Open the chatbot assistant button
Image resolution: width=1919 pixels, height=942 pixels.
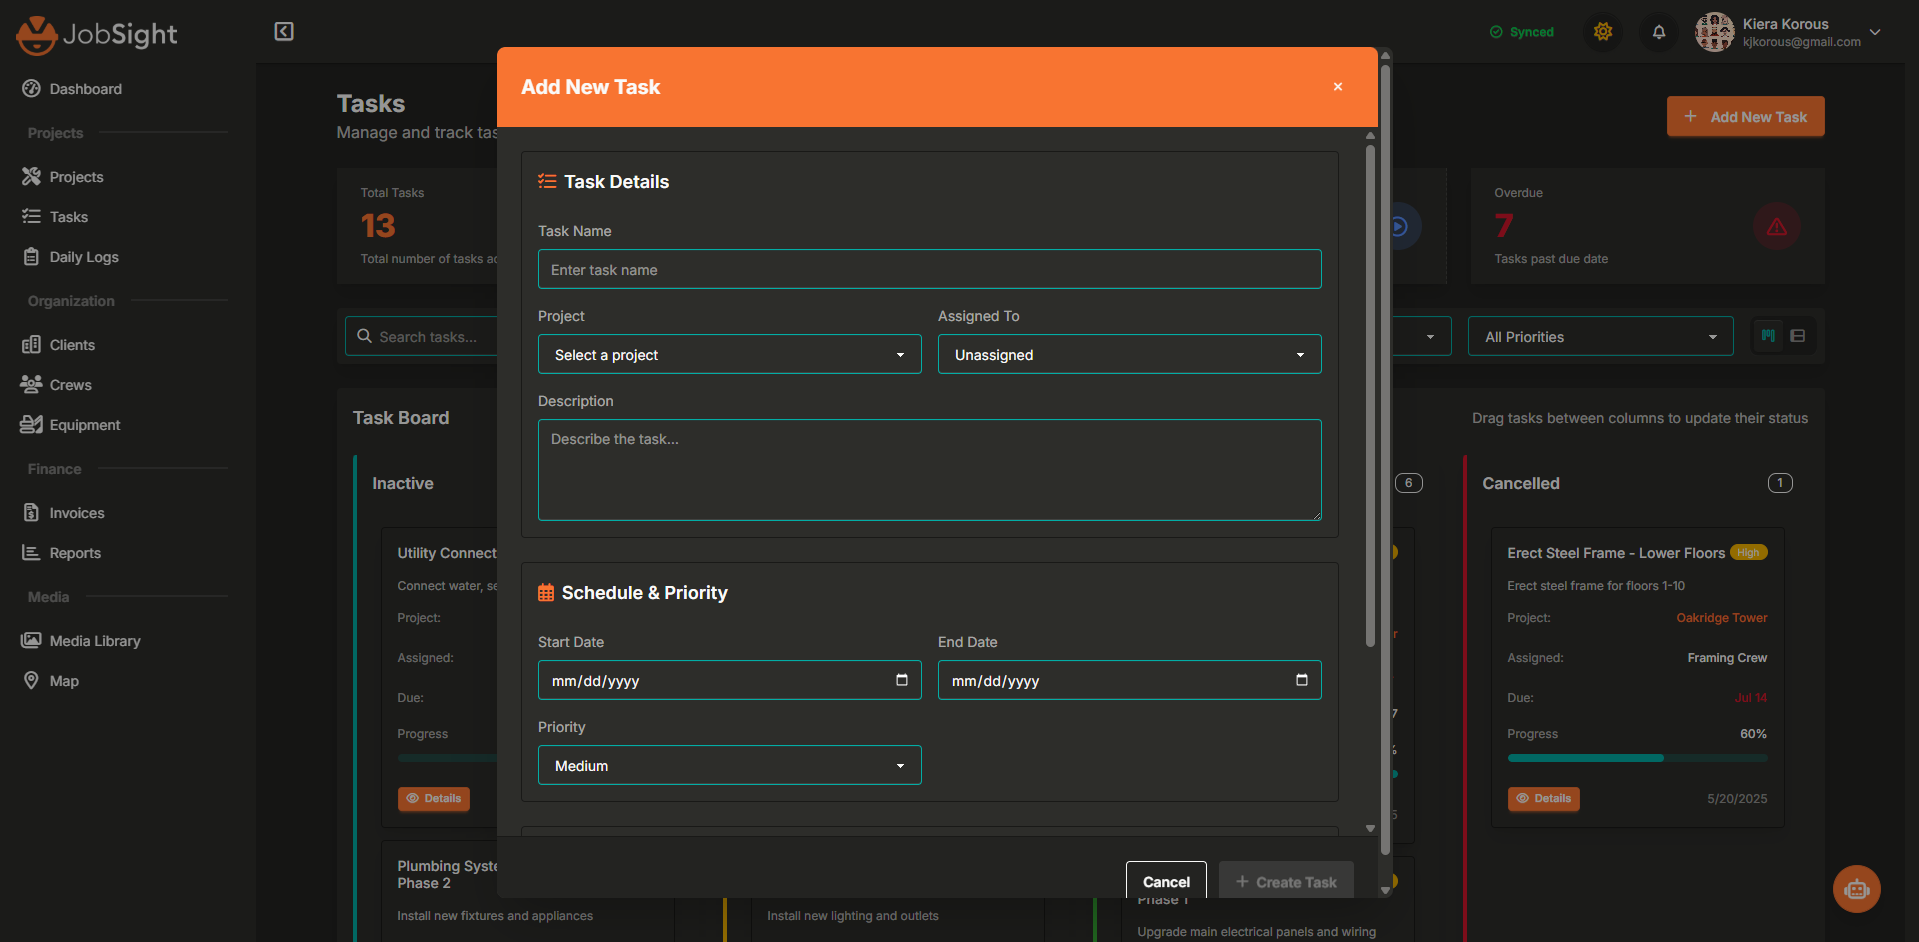click(x=1857, y=889)
